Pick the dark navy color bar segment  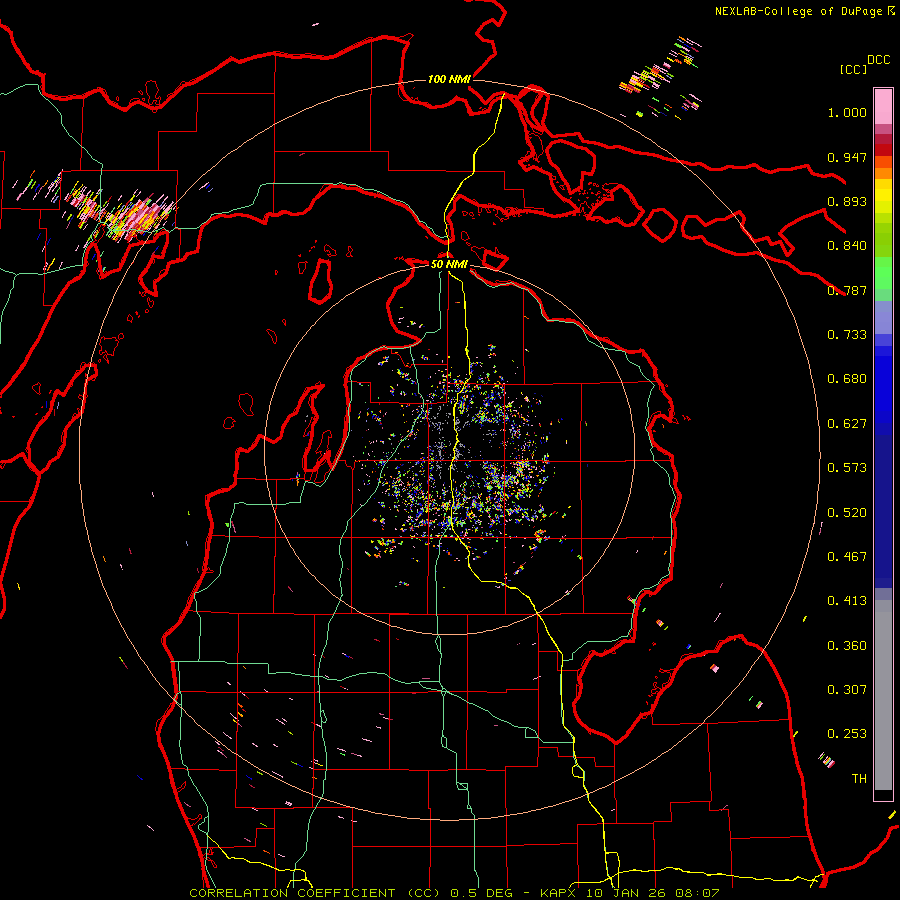pyautogui.click(x=883, y=508)
